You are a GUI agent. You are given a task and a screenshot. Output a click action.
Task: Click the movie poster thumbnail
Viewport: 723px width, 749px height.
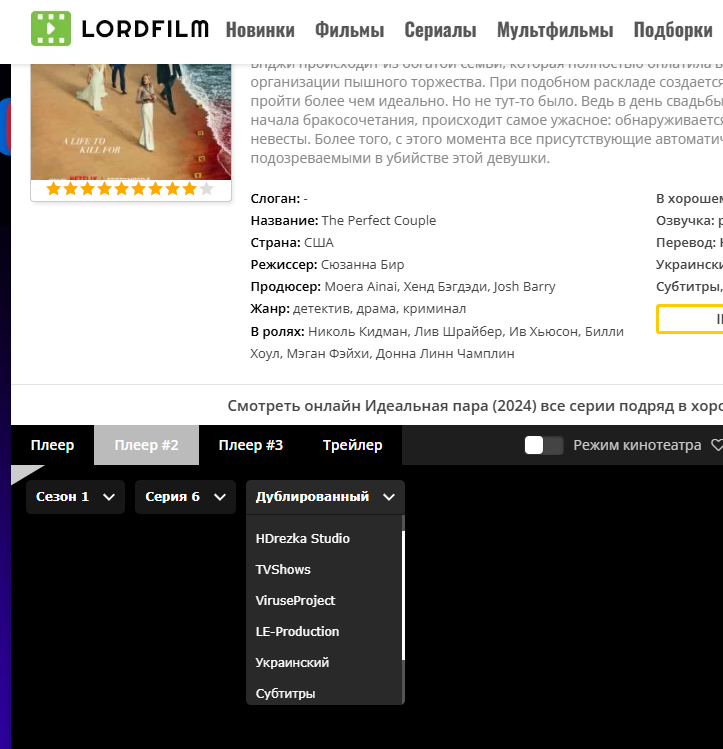click(131, 122)
